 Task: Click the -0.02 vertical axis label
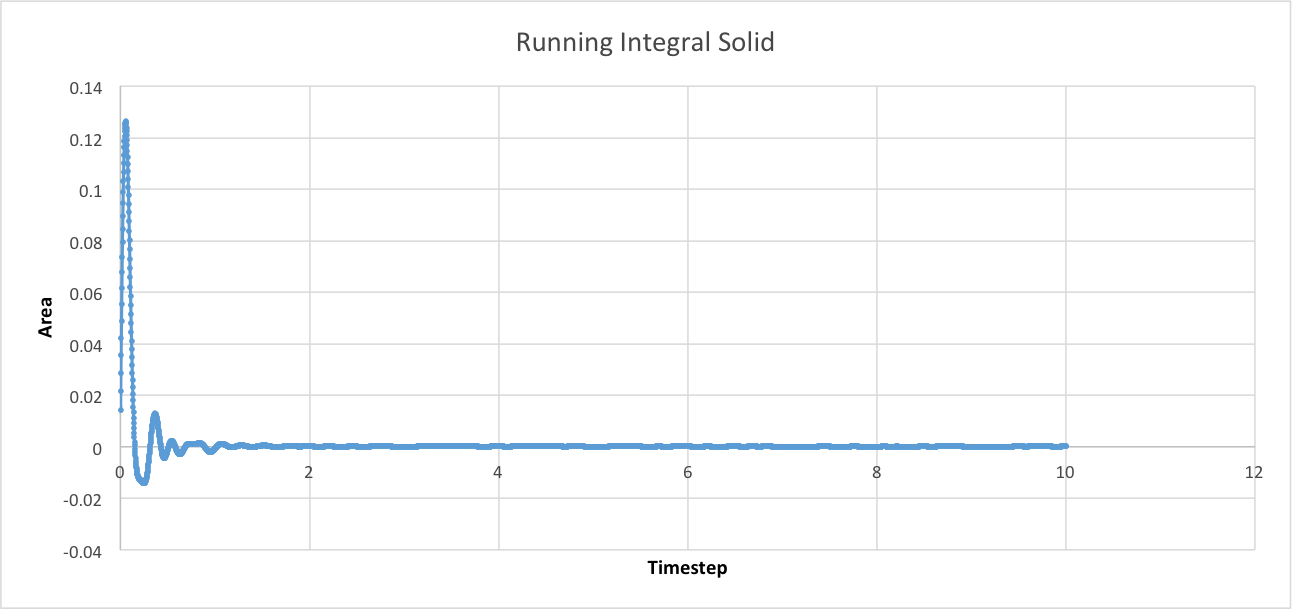(84, 500)
